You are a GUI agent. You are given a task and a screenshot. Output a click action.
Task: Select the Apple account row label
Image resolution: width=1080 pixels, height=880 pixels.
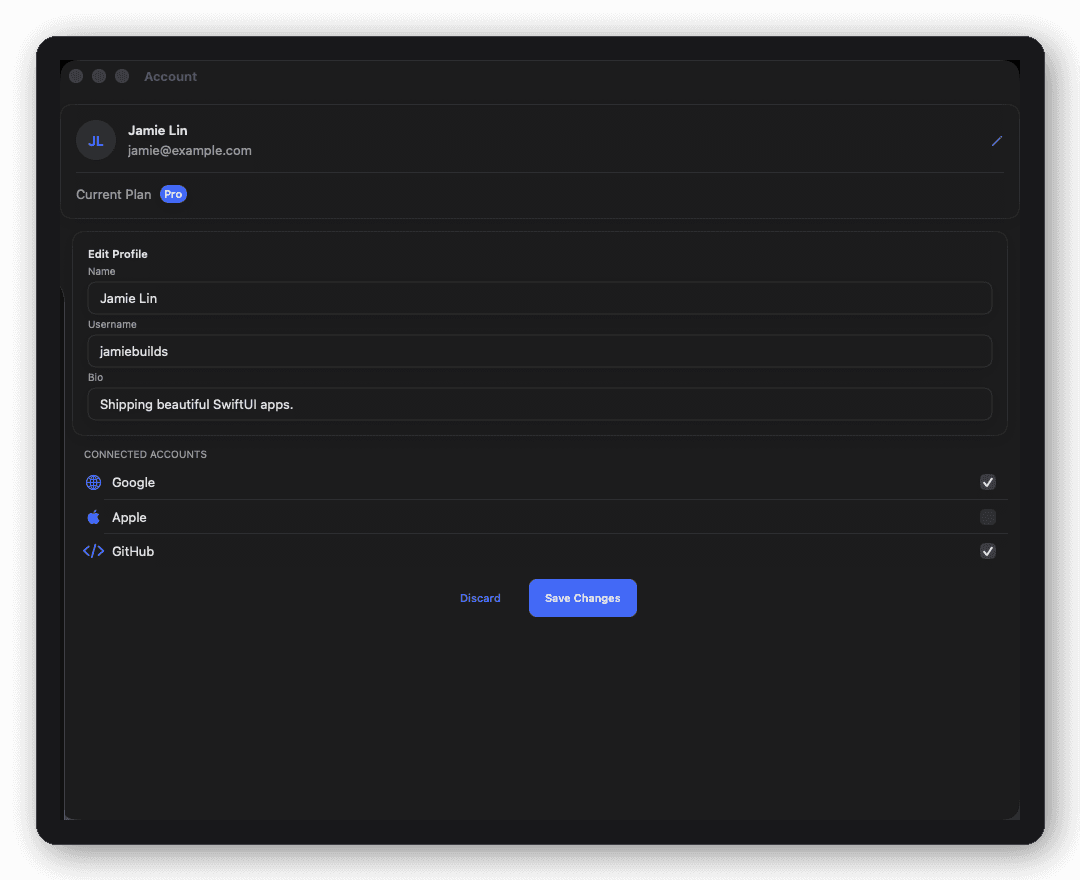pyautogui.click(x=129, y=517)
